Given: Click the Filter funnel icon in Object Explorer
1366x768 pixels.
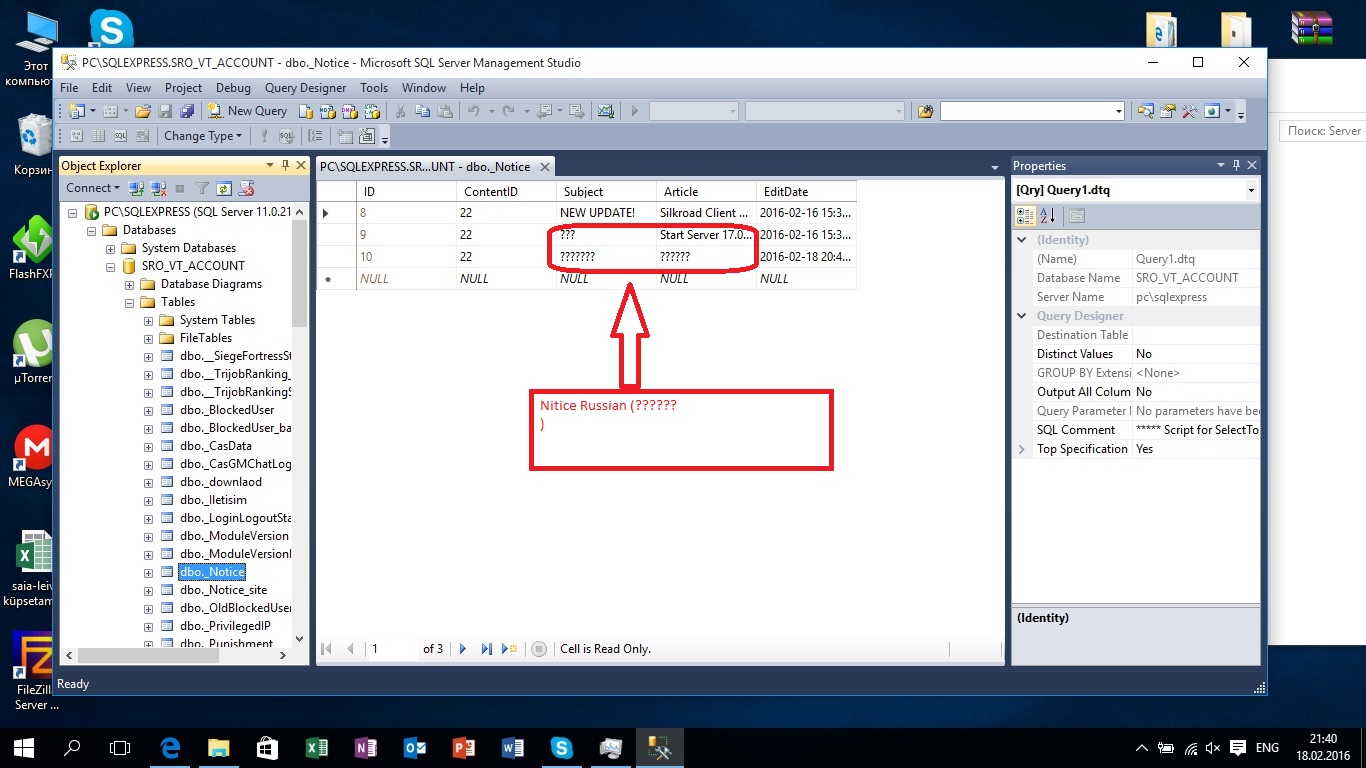Looking at the screenshot, I should 202,188.
